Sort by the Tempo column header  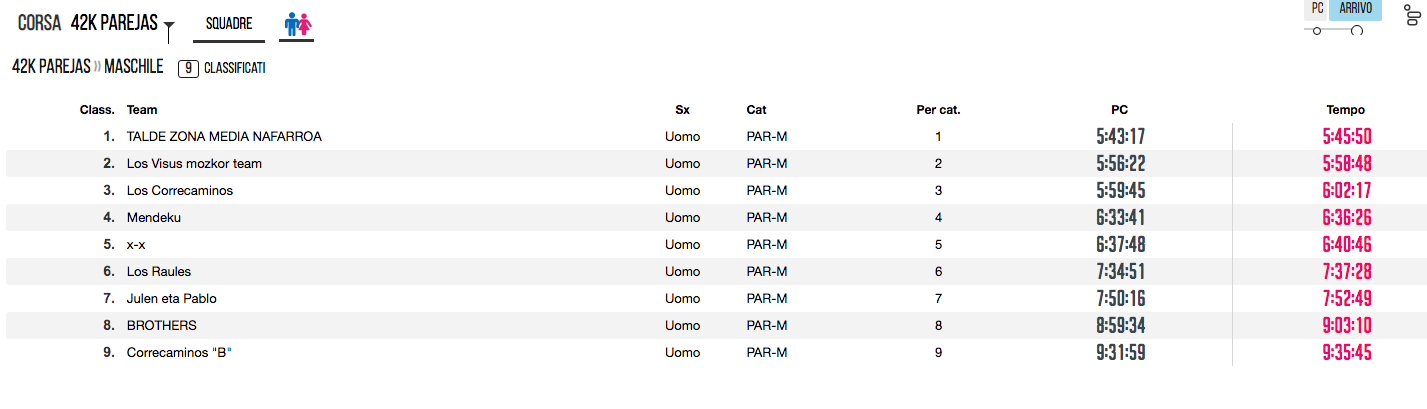click(x=1345, y=110)
